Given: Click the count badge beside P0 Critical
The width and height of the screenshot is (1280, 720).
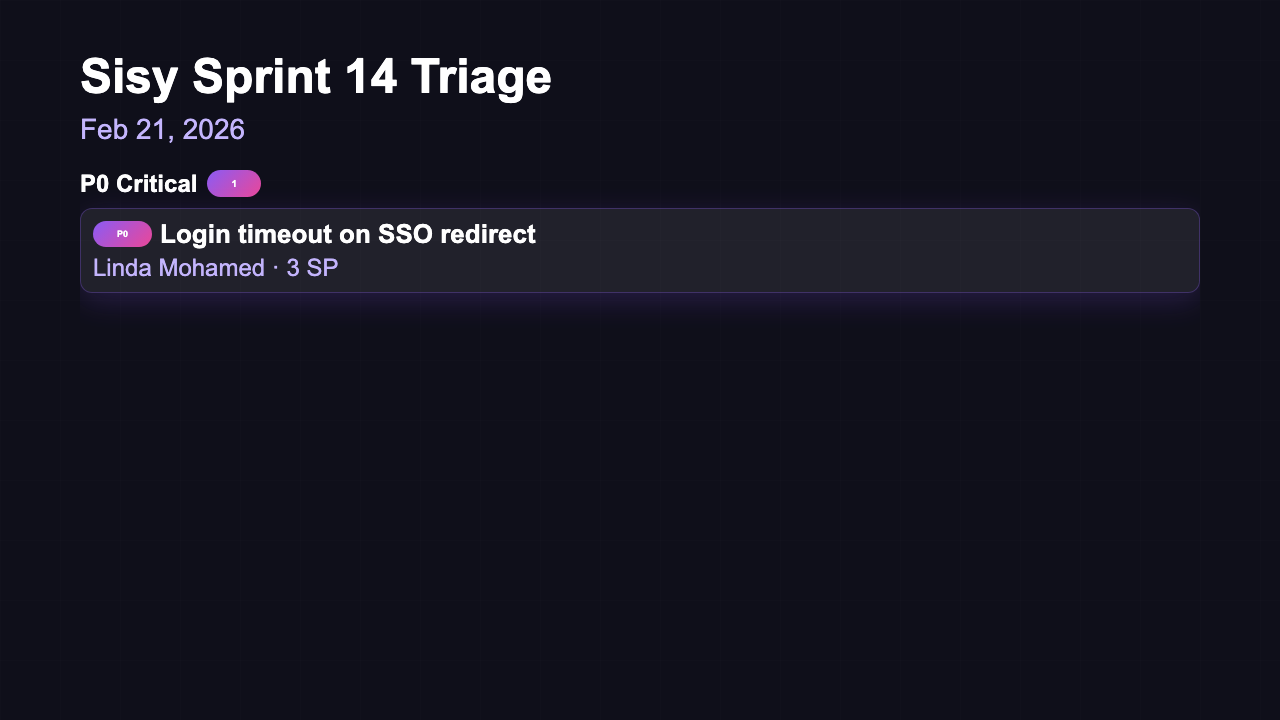Looking at the screenshot, I should click(234, 184).
